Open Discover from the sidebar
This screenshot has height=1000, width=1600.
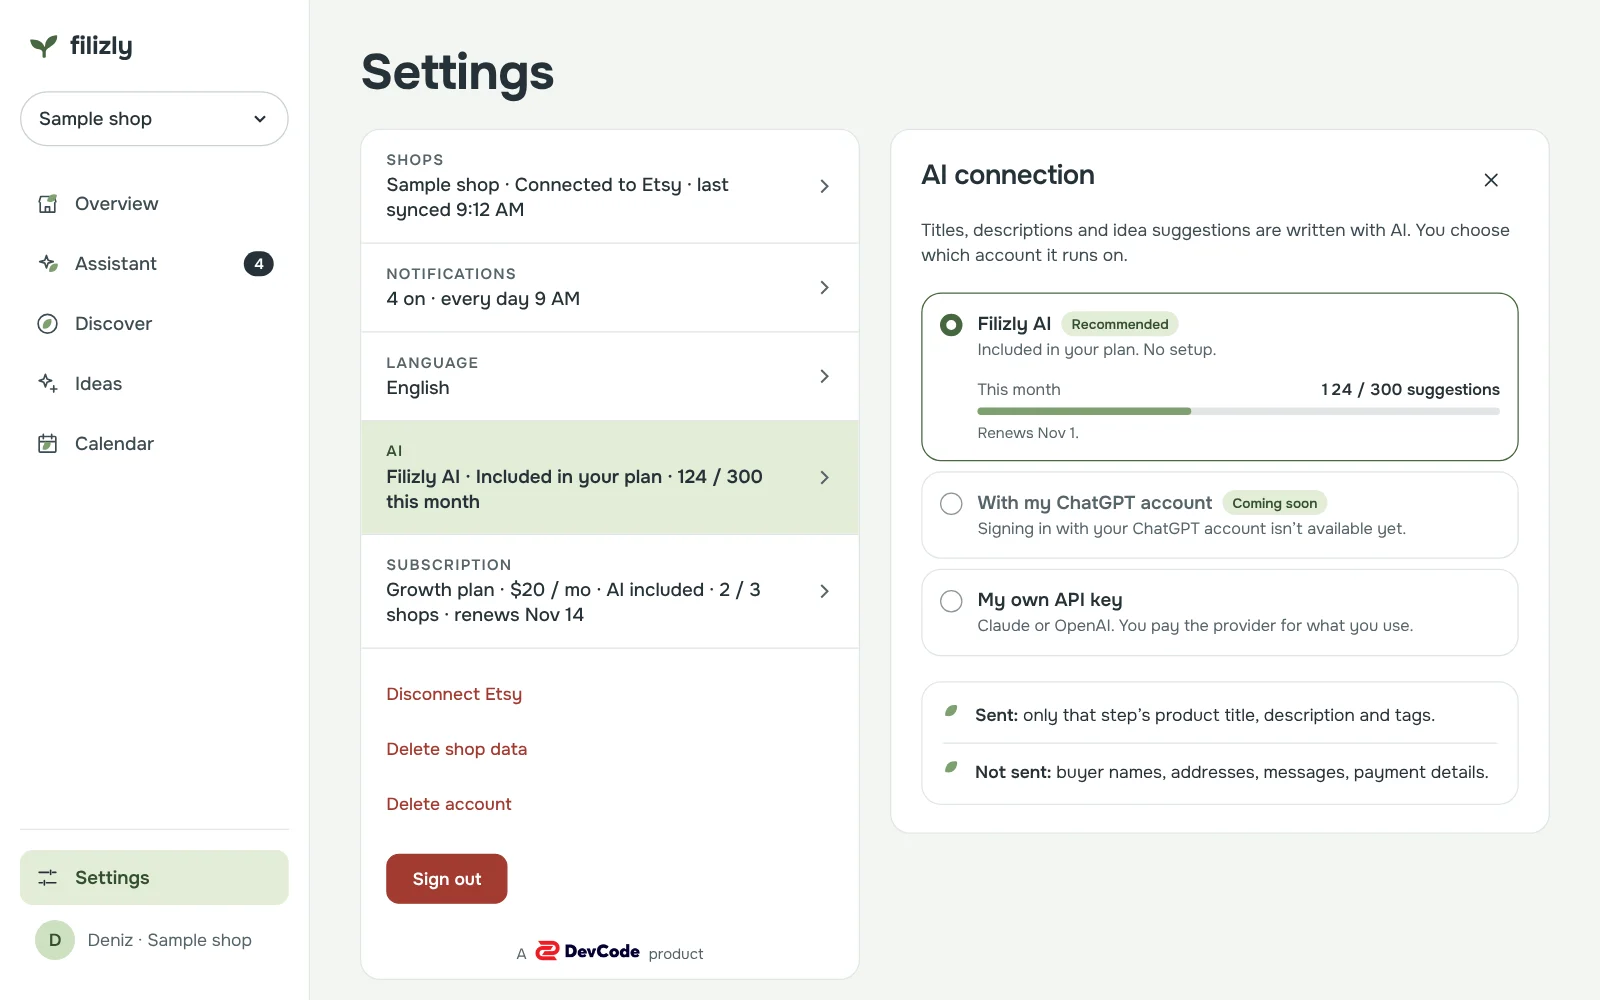(154, 324)
